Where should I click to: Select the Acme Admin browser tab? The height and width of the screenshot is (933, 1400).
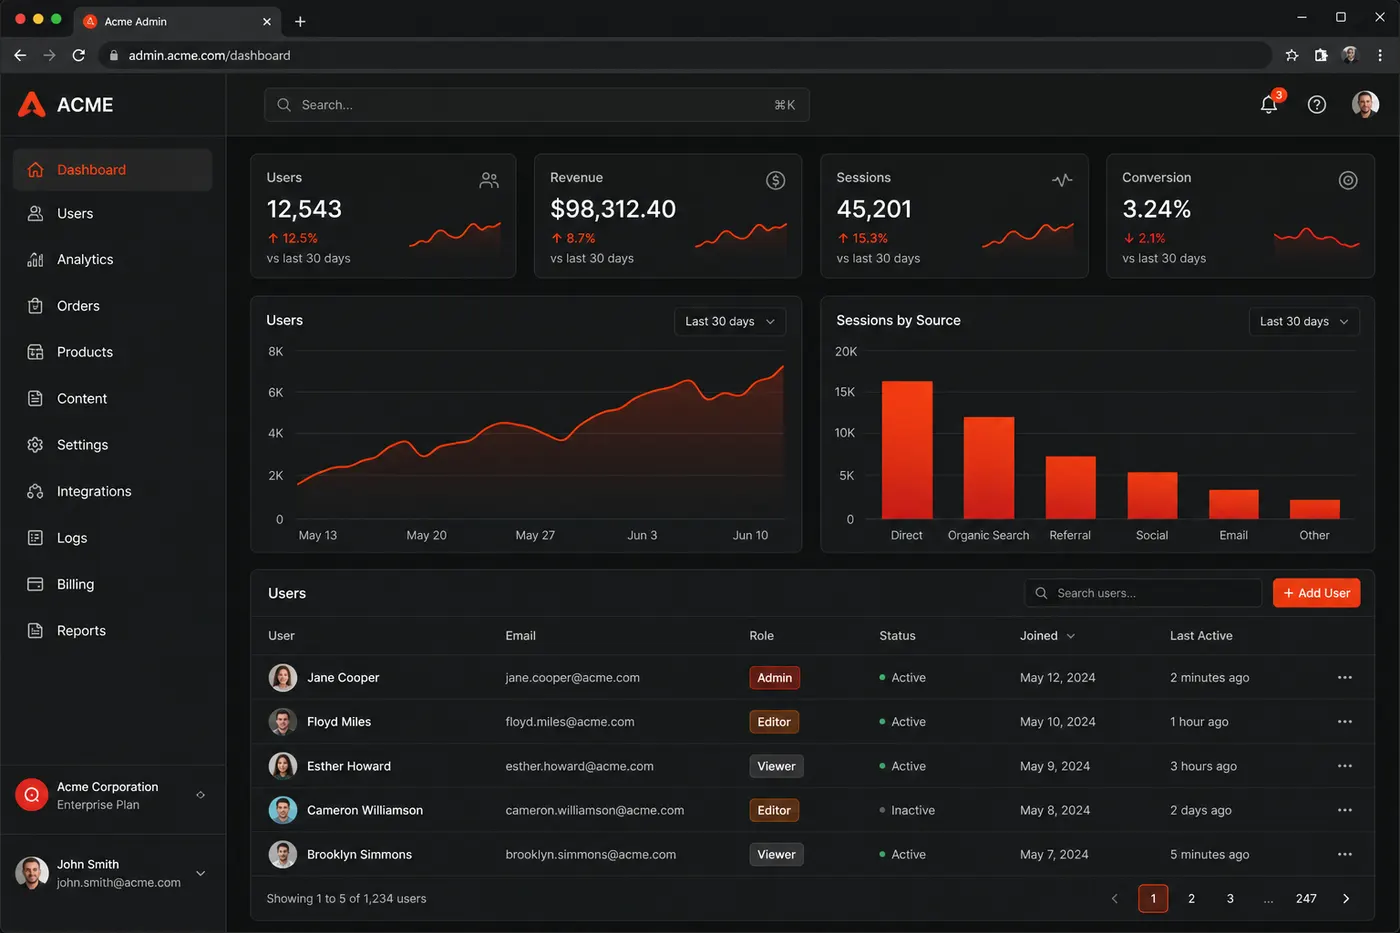178,21
